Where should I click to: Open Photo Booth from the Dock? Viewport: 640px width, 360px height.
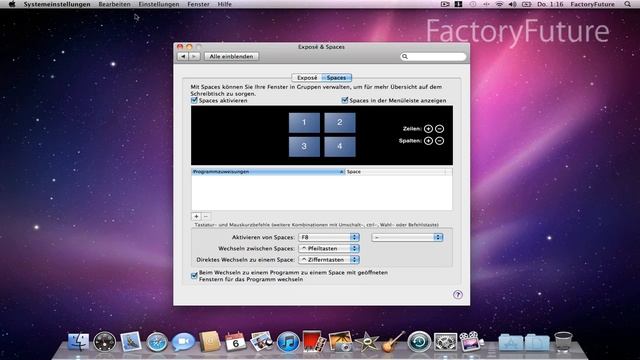314,341
